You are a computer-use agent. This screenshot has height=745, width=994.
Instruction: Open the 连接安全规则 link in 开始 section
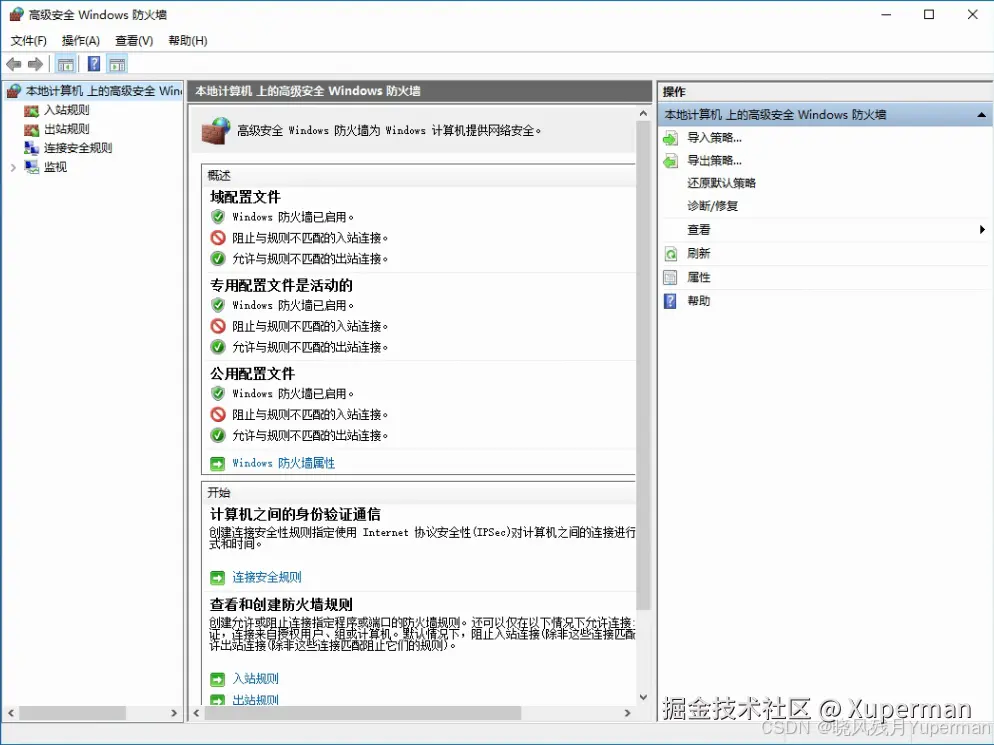[x=267, y=578]
